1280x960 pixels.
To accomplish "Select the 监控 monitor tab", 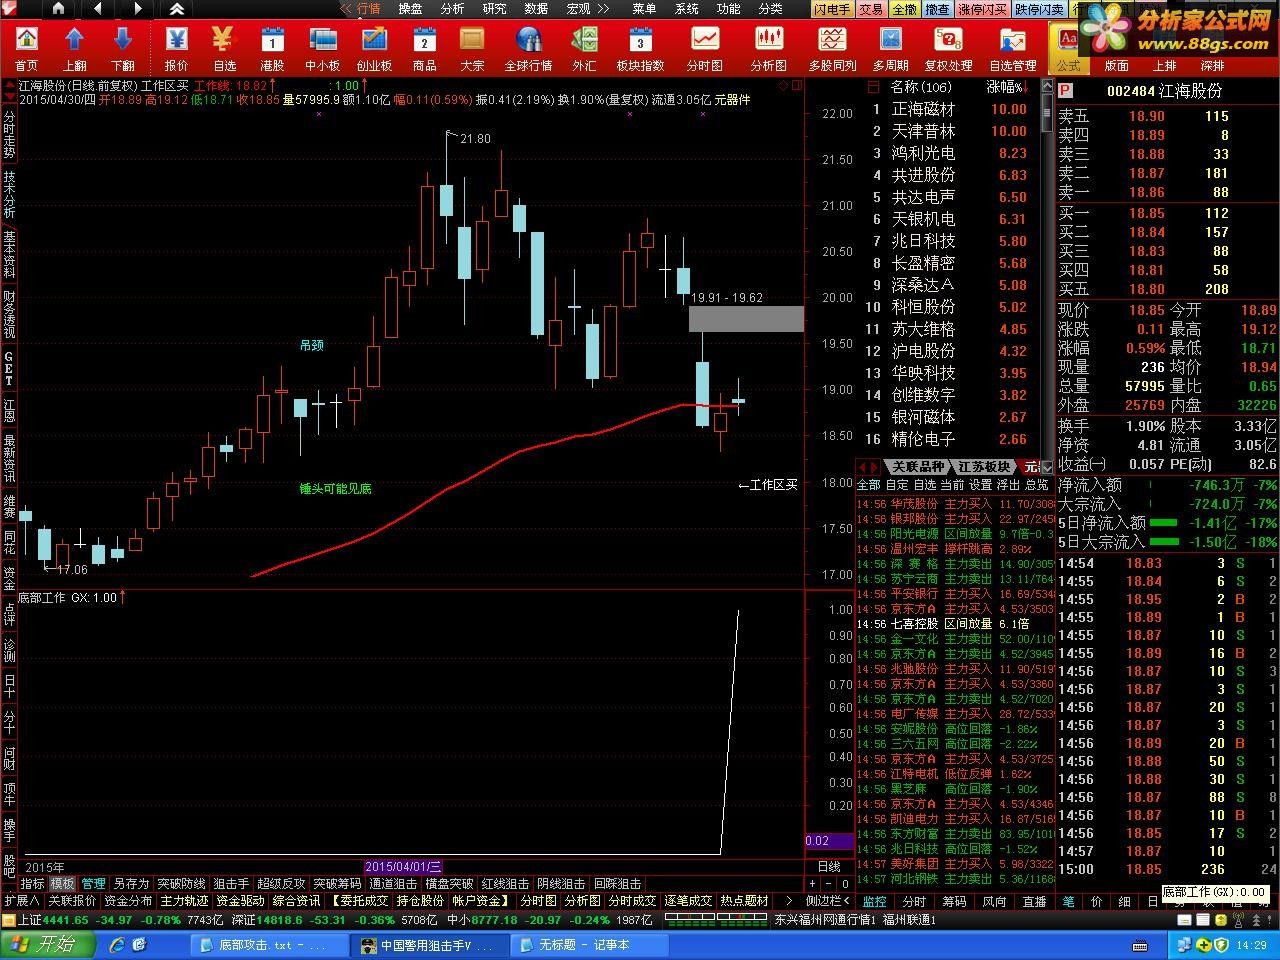I will pyautogui.click(x=874, y=901).
